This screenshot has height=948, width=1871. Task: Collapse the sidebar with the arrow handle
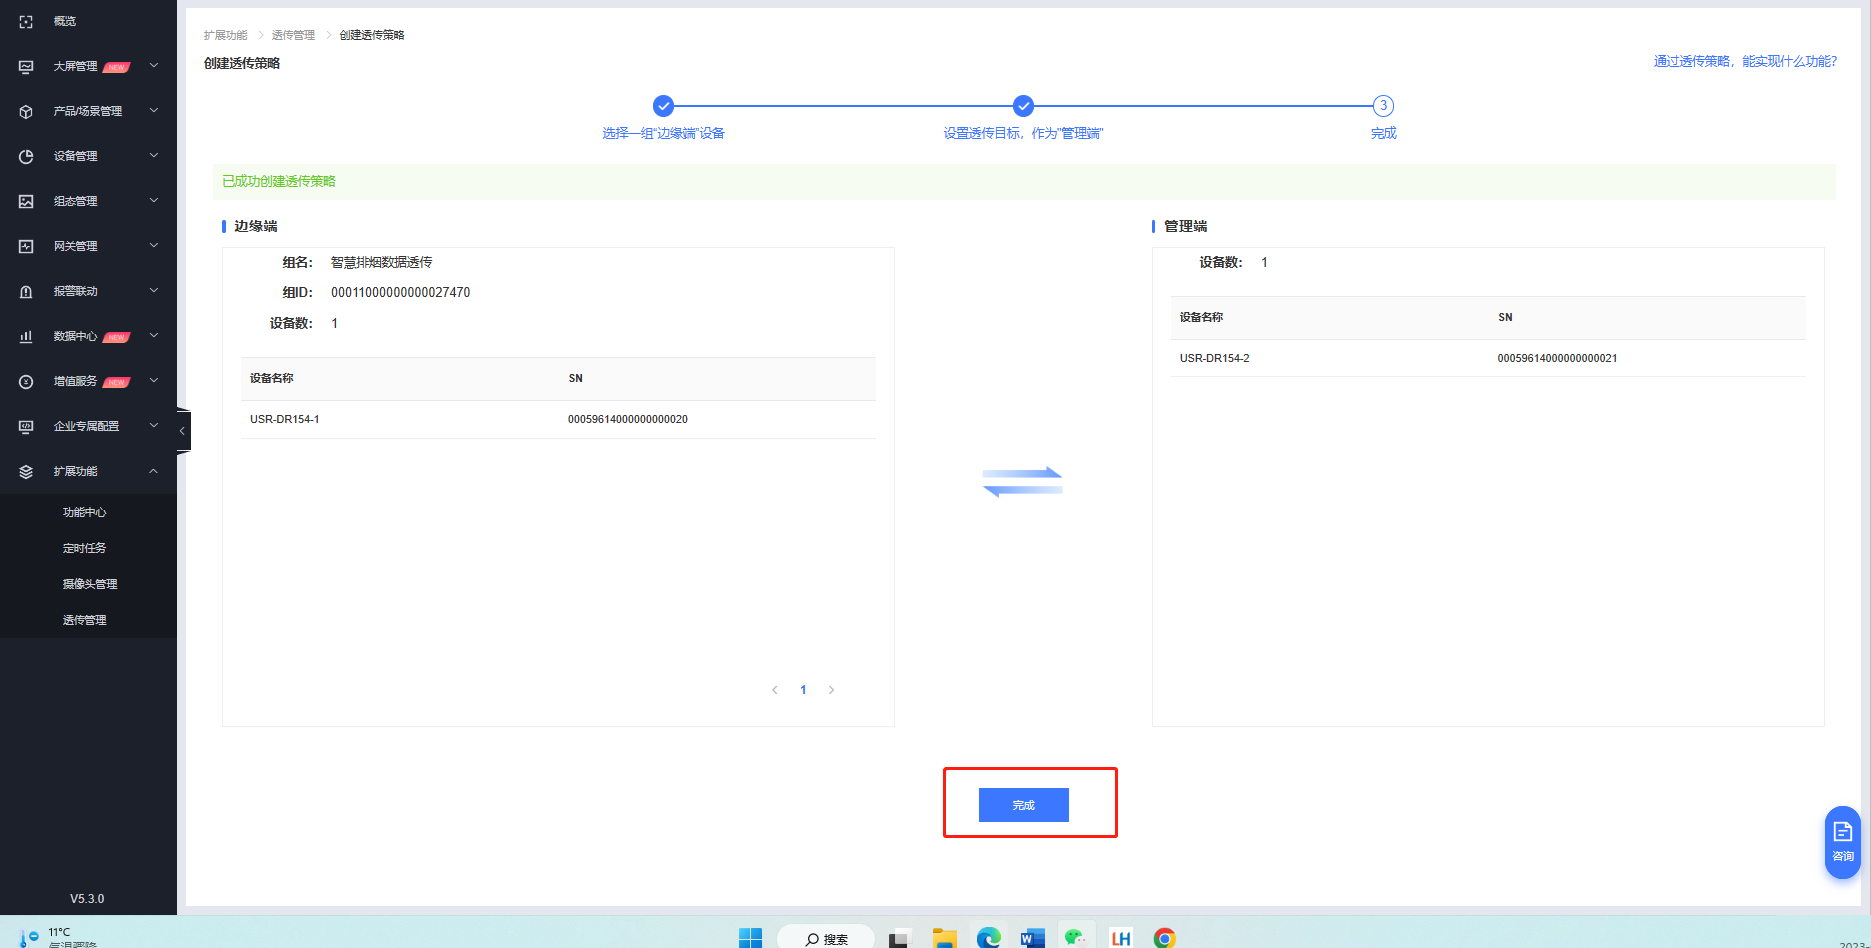pos(182,431)
